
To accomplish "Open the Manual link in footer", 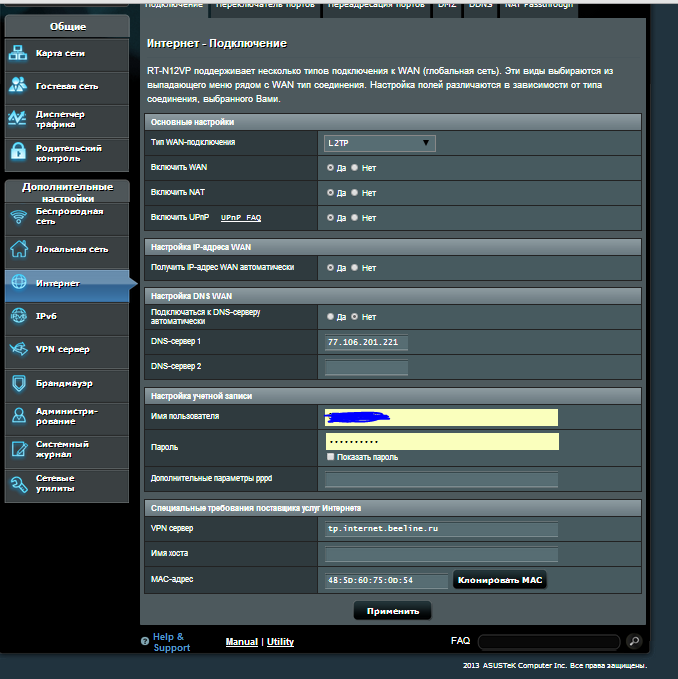I will (x=242, y=642).
